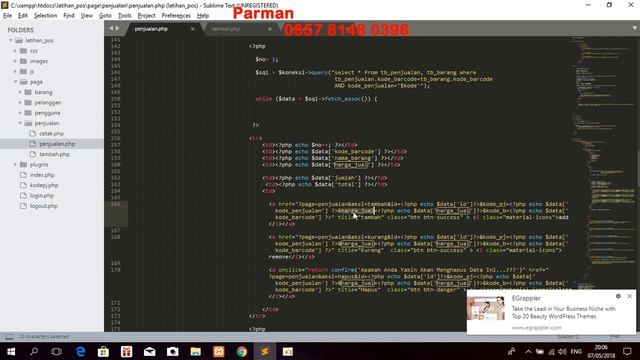
Task: Click the EGrappler notification thumbnail
Action: pyautogui.click(x=486, y=308)
